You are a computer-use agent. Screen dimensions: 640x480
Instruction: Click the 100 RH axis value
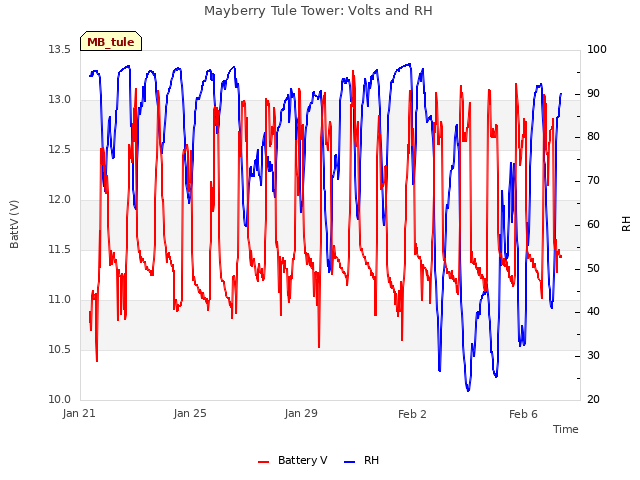point(597,49)
